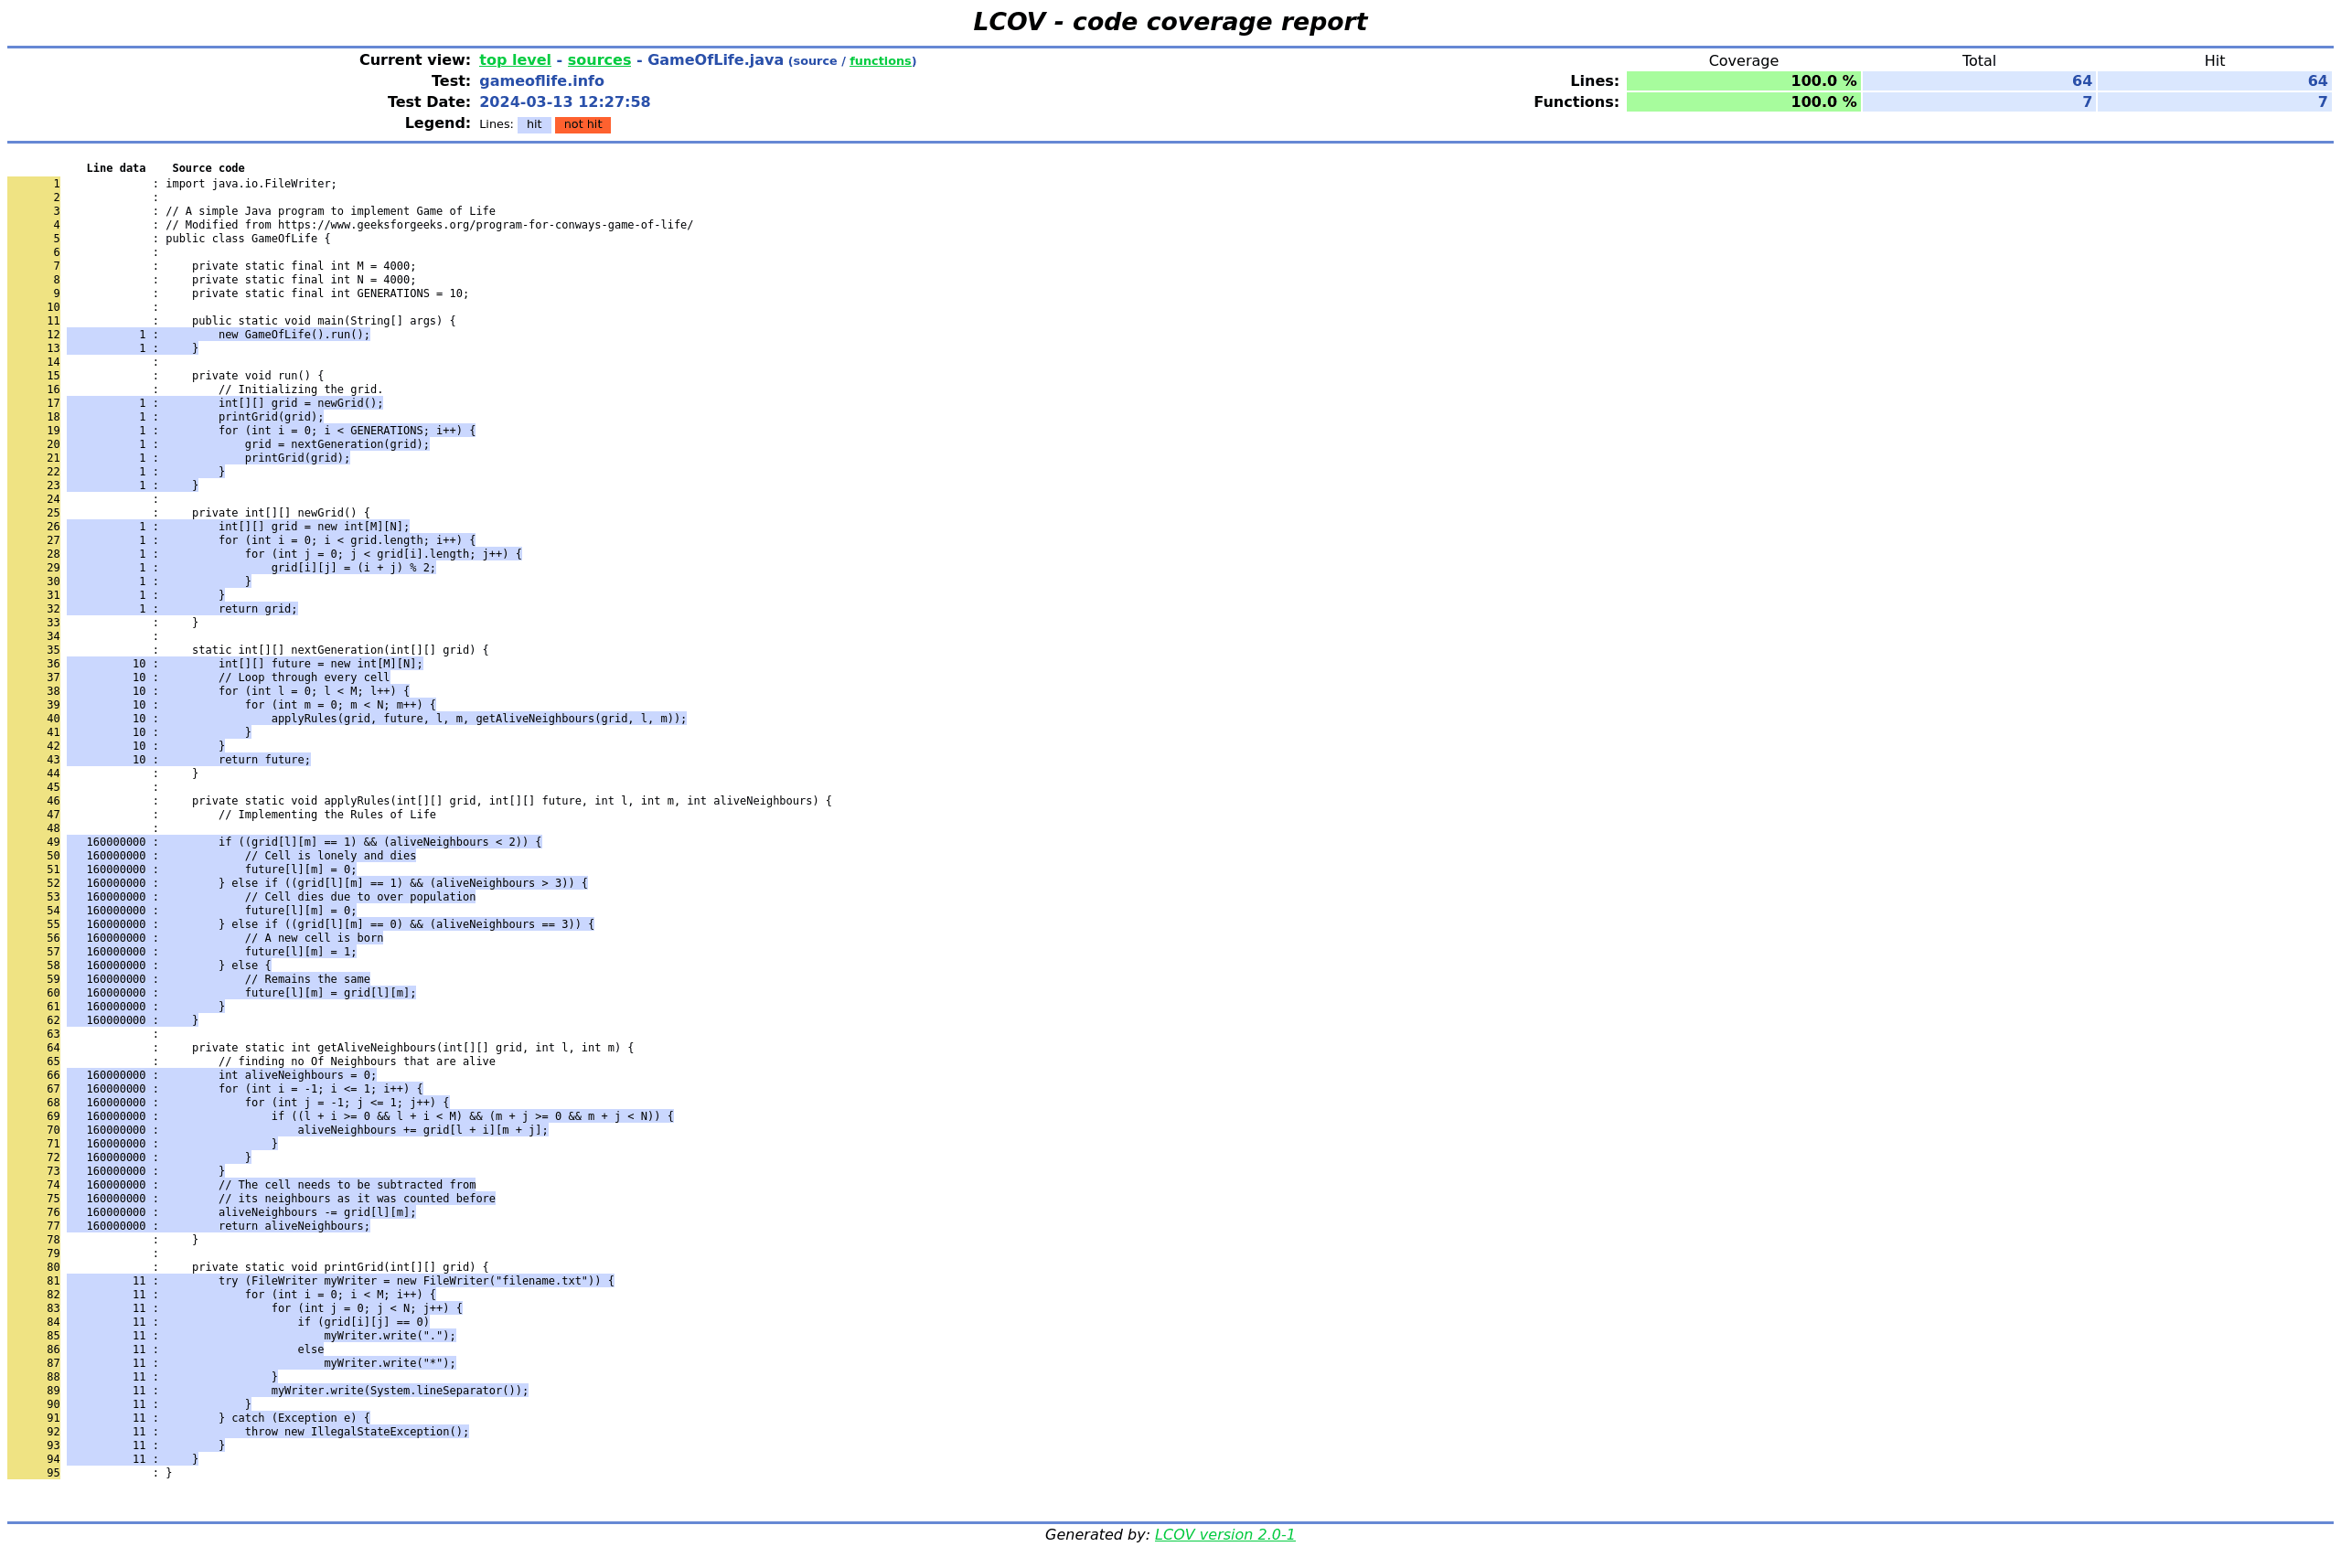This screenshot has height=1568, width=2341.
Task: Click the 'Source code' column header
Action: pos(208,168)
